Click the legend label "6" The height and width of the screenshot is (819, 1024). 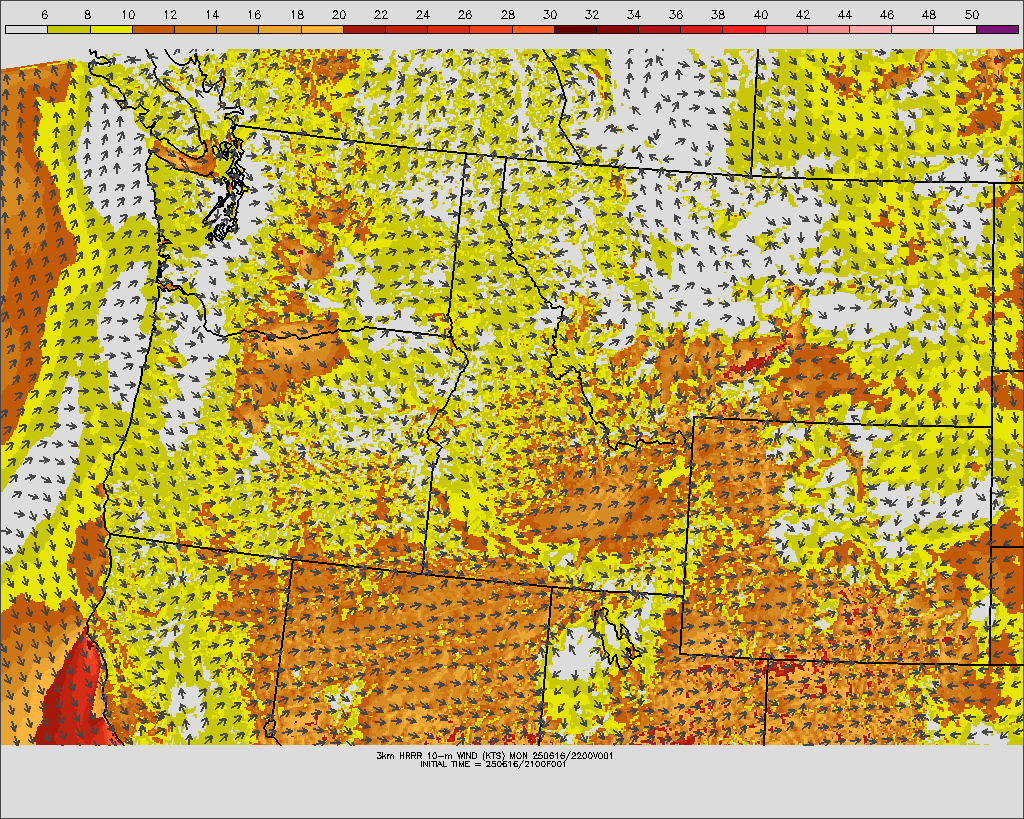44,14
